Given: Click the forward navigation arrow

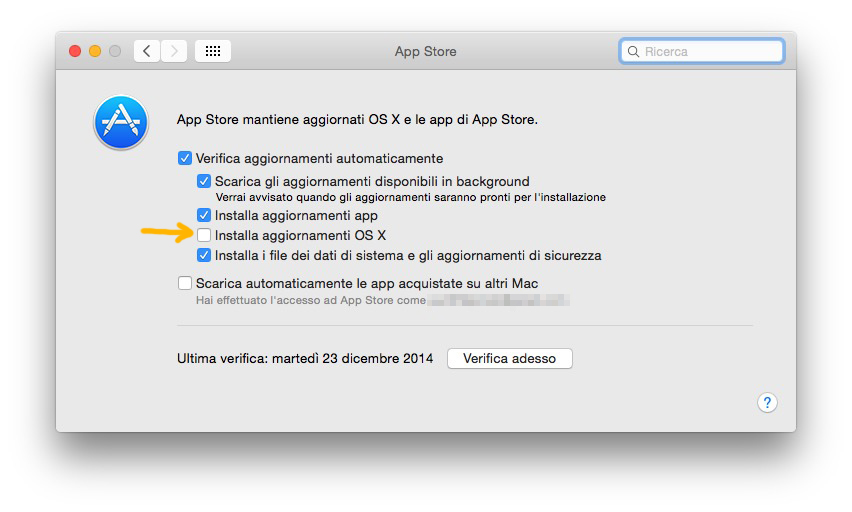Looking at the screenshot, I should pos(174,51).
